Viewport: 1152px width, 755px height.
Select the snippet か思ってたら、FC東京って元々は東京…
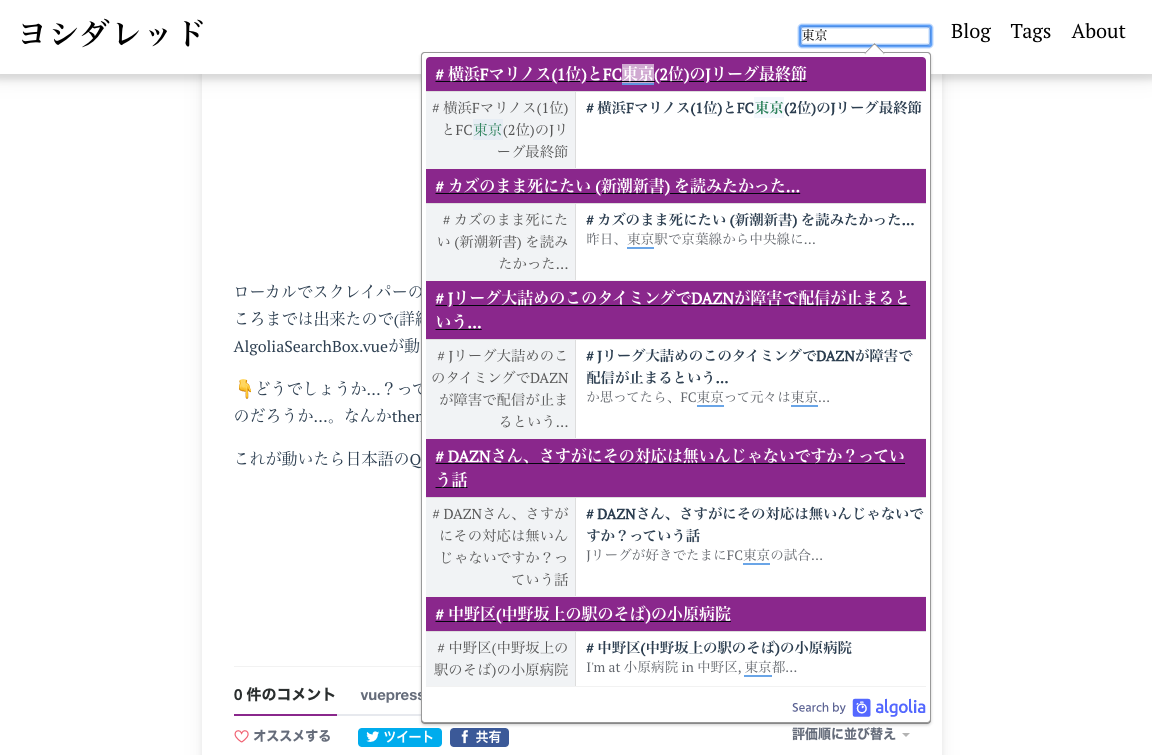(x=708, y=397)
